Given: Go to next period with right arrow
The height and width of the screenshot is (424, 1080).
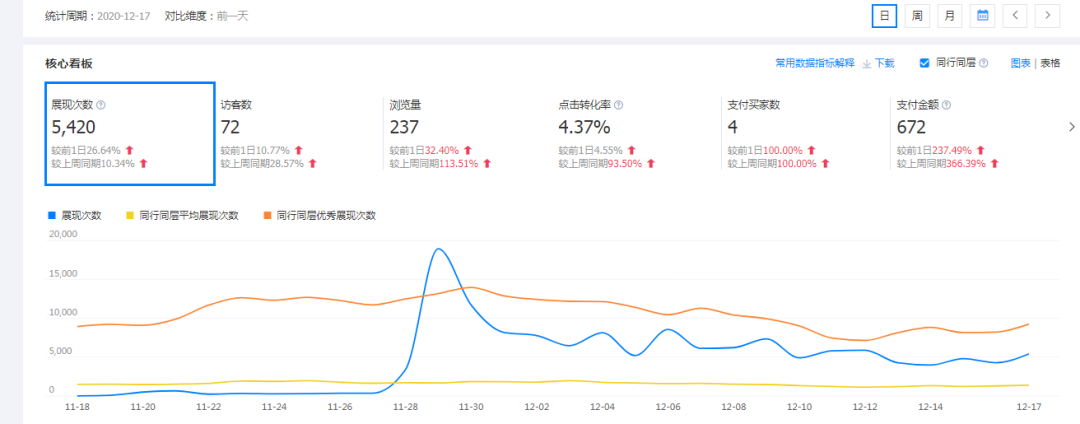Looking at the screenshot, I should click(x=1047, y=16).
